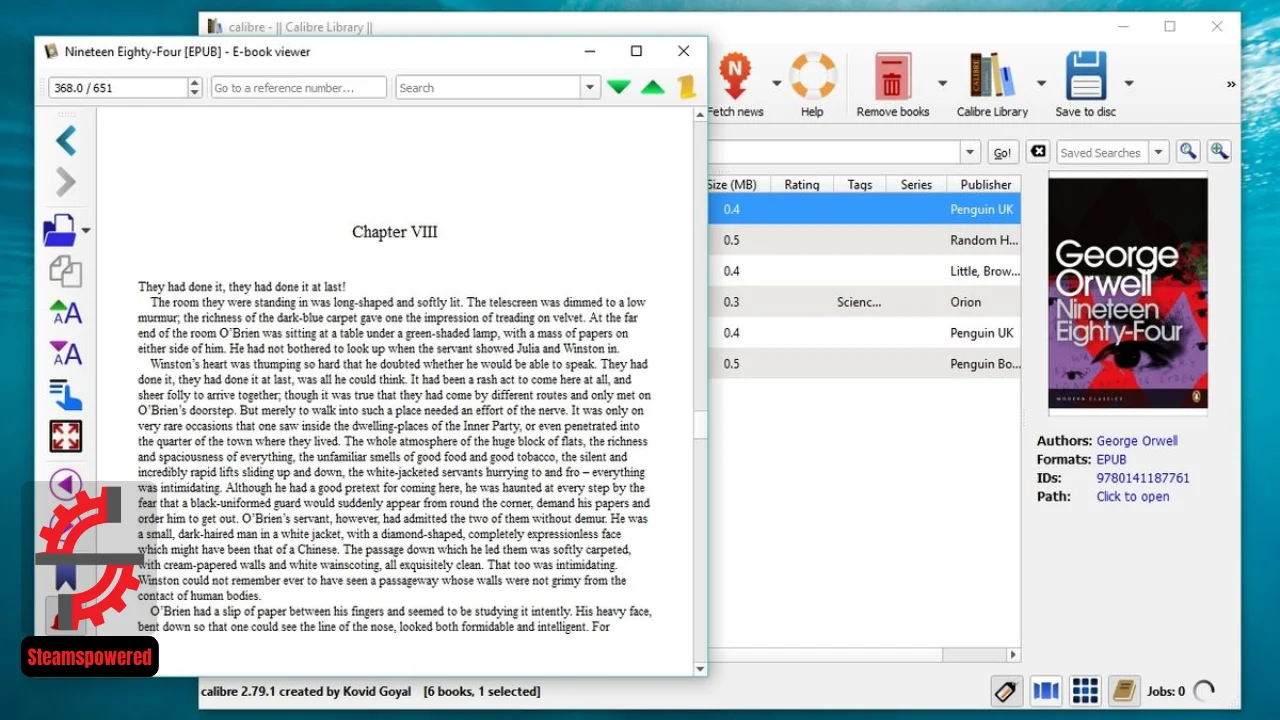Clear the calibre search with the X icon
Image resolution: width=1280 pixels, height=720 pixels.
[1039, 151]
